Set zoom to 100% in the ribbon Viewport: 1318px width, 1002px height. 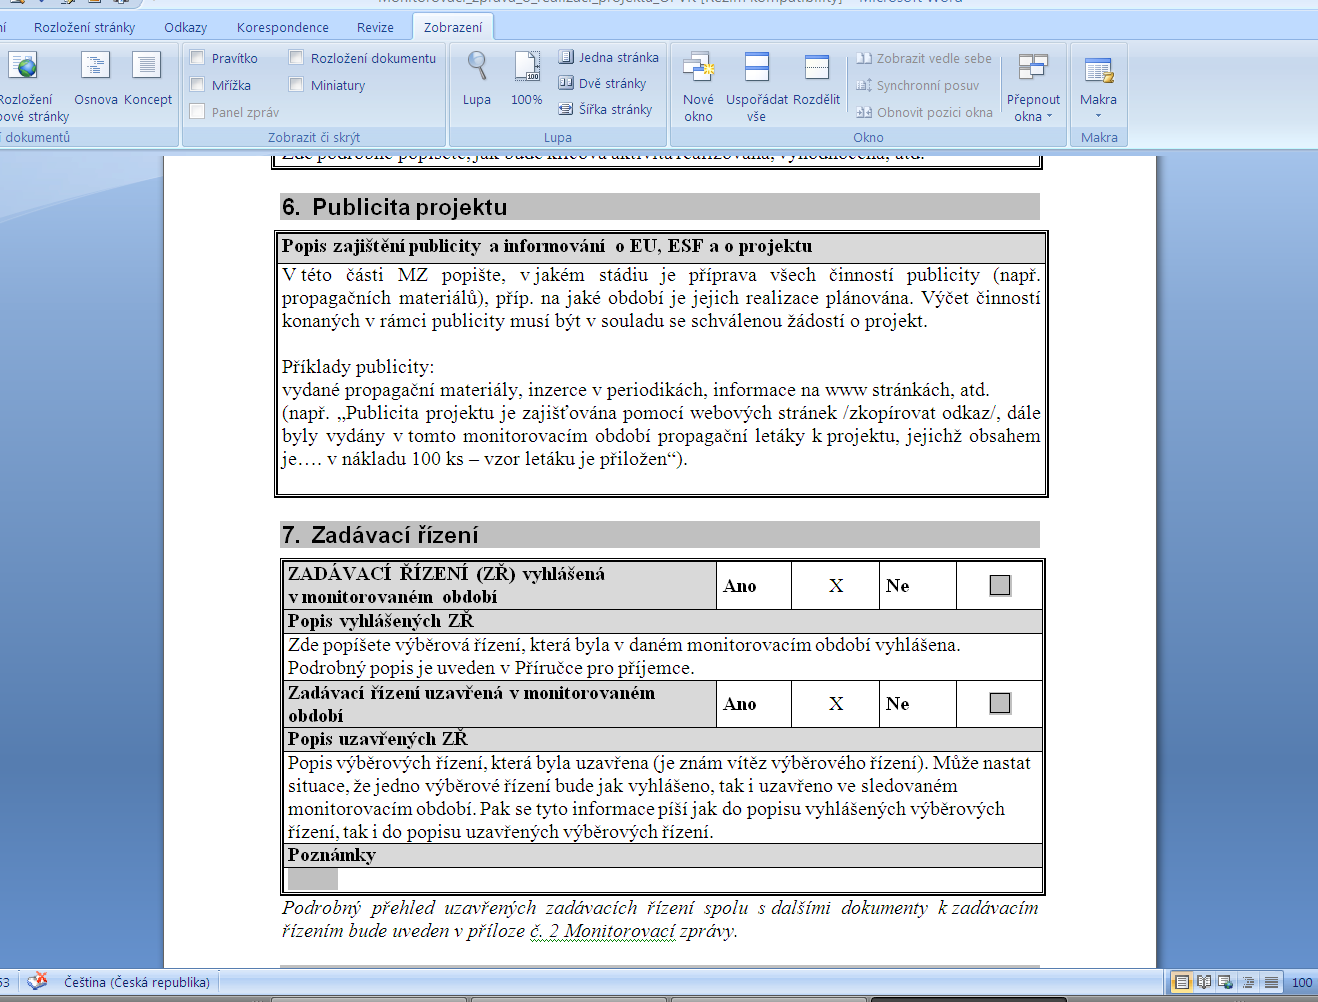click(x=527, y=80)
